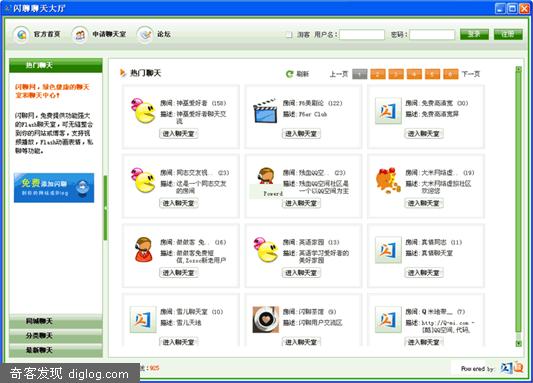The width and height of the screenshot is (533, 383).
Task: Click 进入聊天室 for Q米地带 (7) room
Action: (424, 342)
